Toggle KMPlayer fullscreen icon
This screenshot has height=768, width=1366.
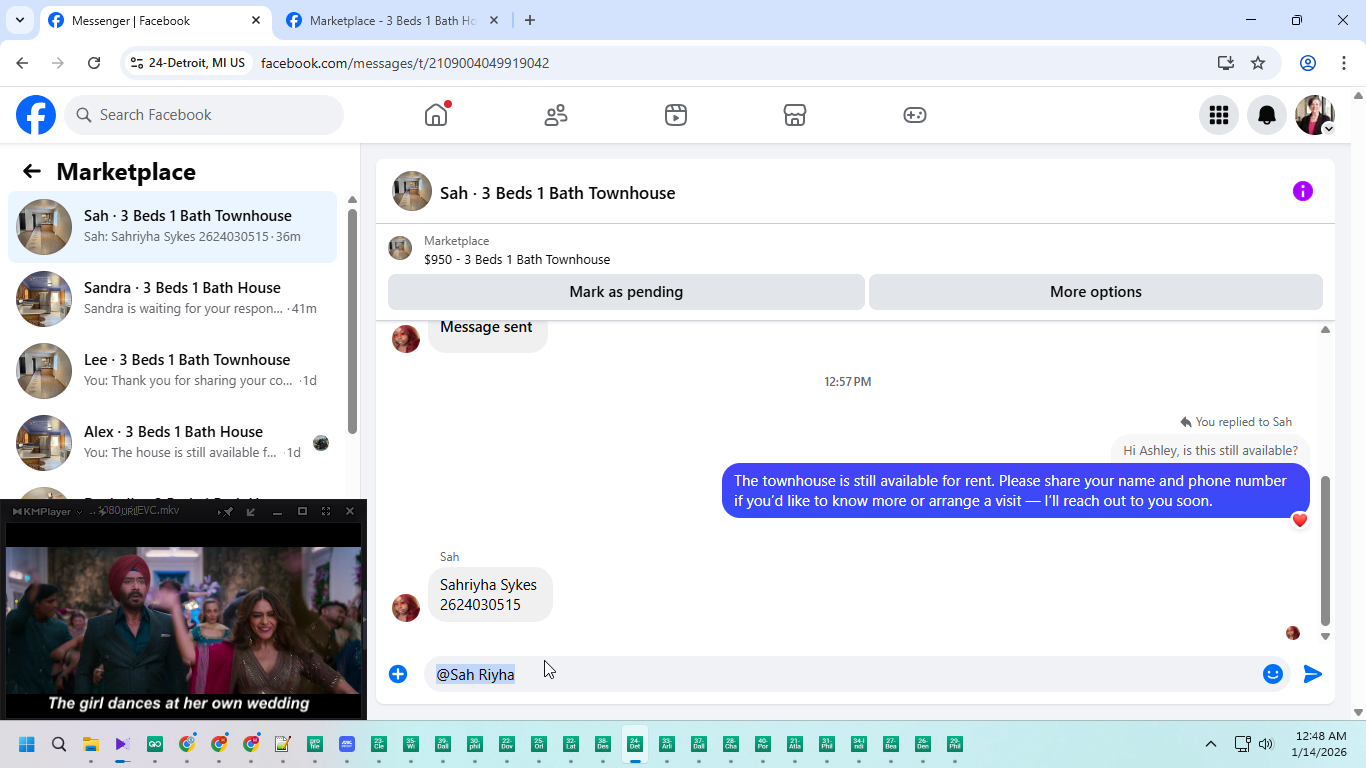pos(326,511)
